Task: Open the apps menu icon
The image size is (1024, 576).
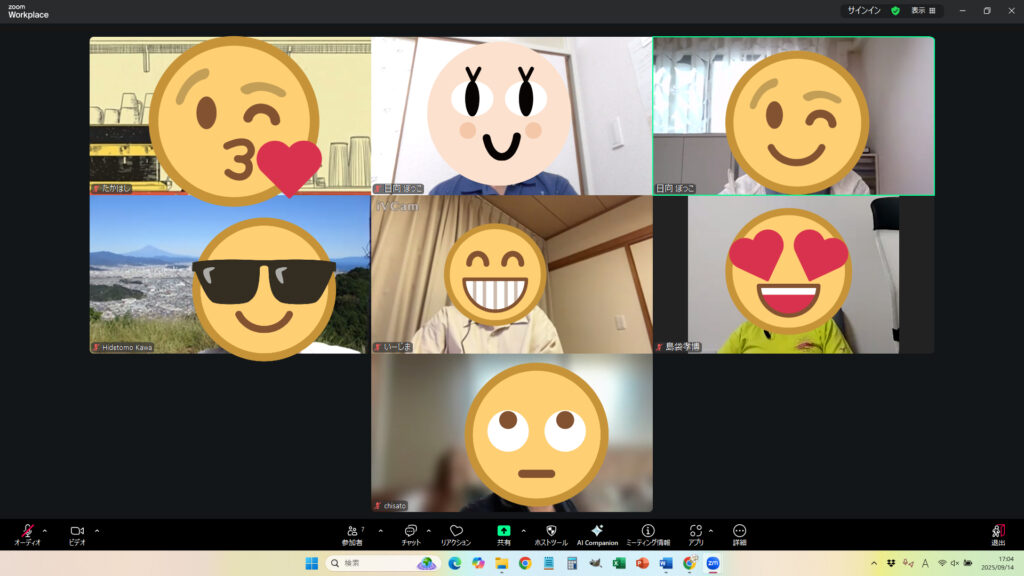Action: pos(695,531)
